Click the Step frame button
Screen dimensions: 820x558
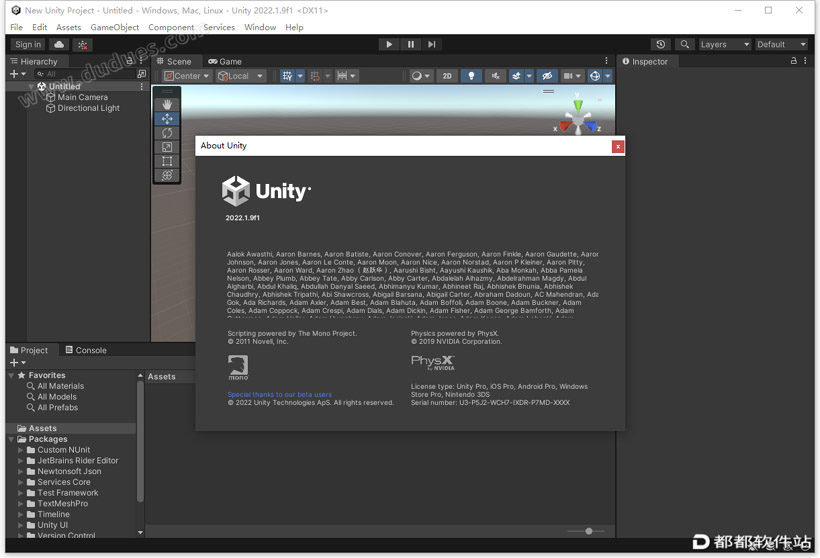point(431,44)
